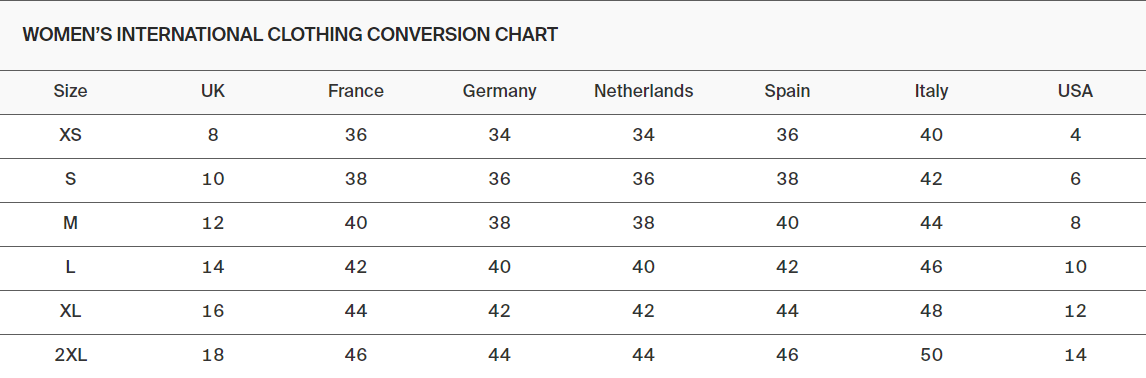The height and width of the screenshot is (378, 1146).
Task: Click the Germany column header
Action: tap(499, 91)
